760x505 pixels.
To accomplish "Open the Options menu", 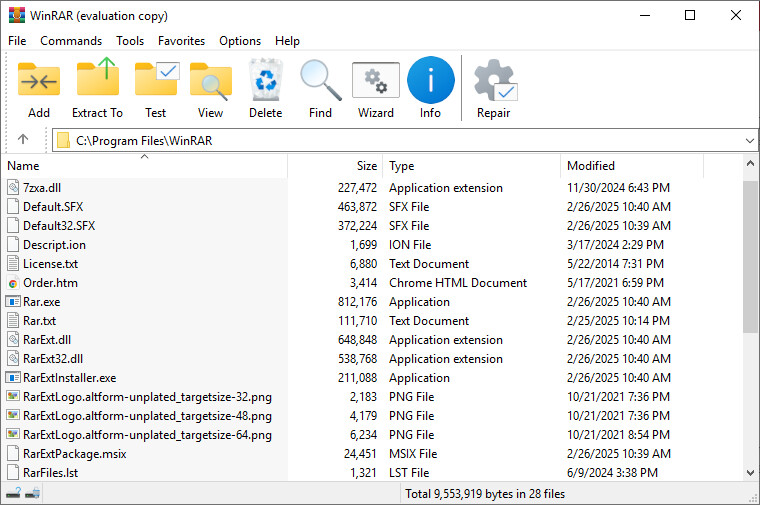I will 240,41.
